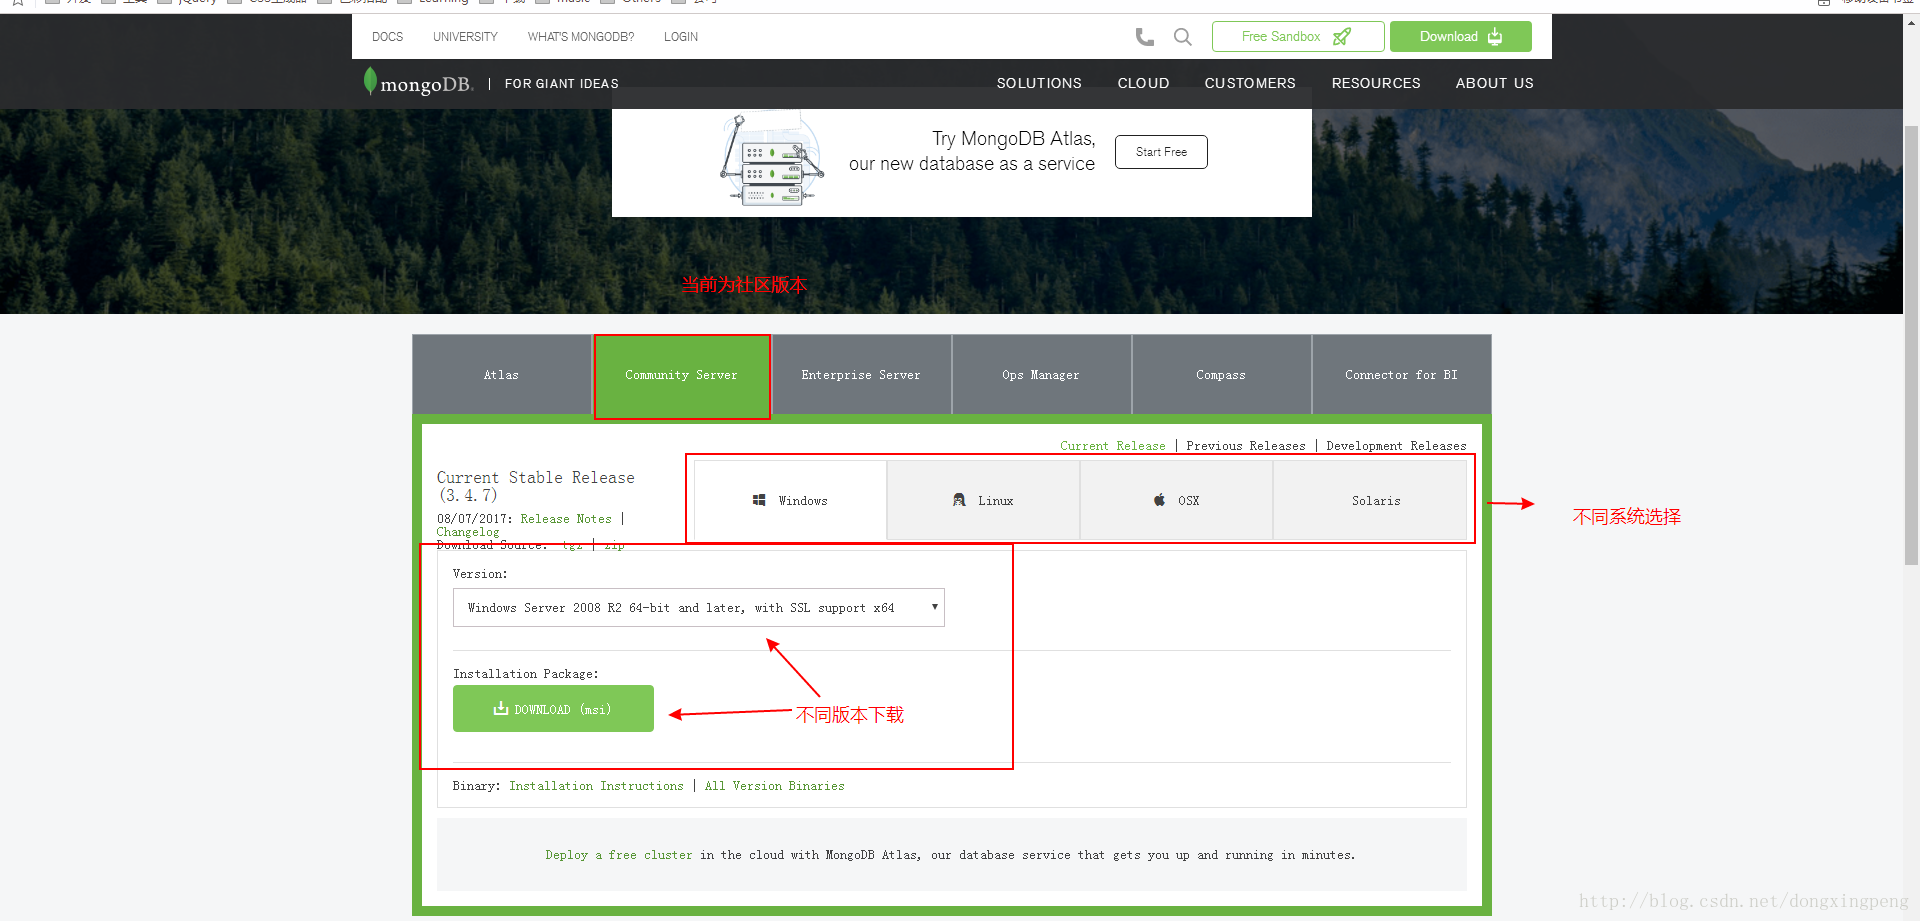Image resolution: width=1920 pixels, height=921 pixels.
Task: Click the Free Sandbox button
Action: (x=1298, y=37)
